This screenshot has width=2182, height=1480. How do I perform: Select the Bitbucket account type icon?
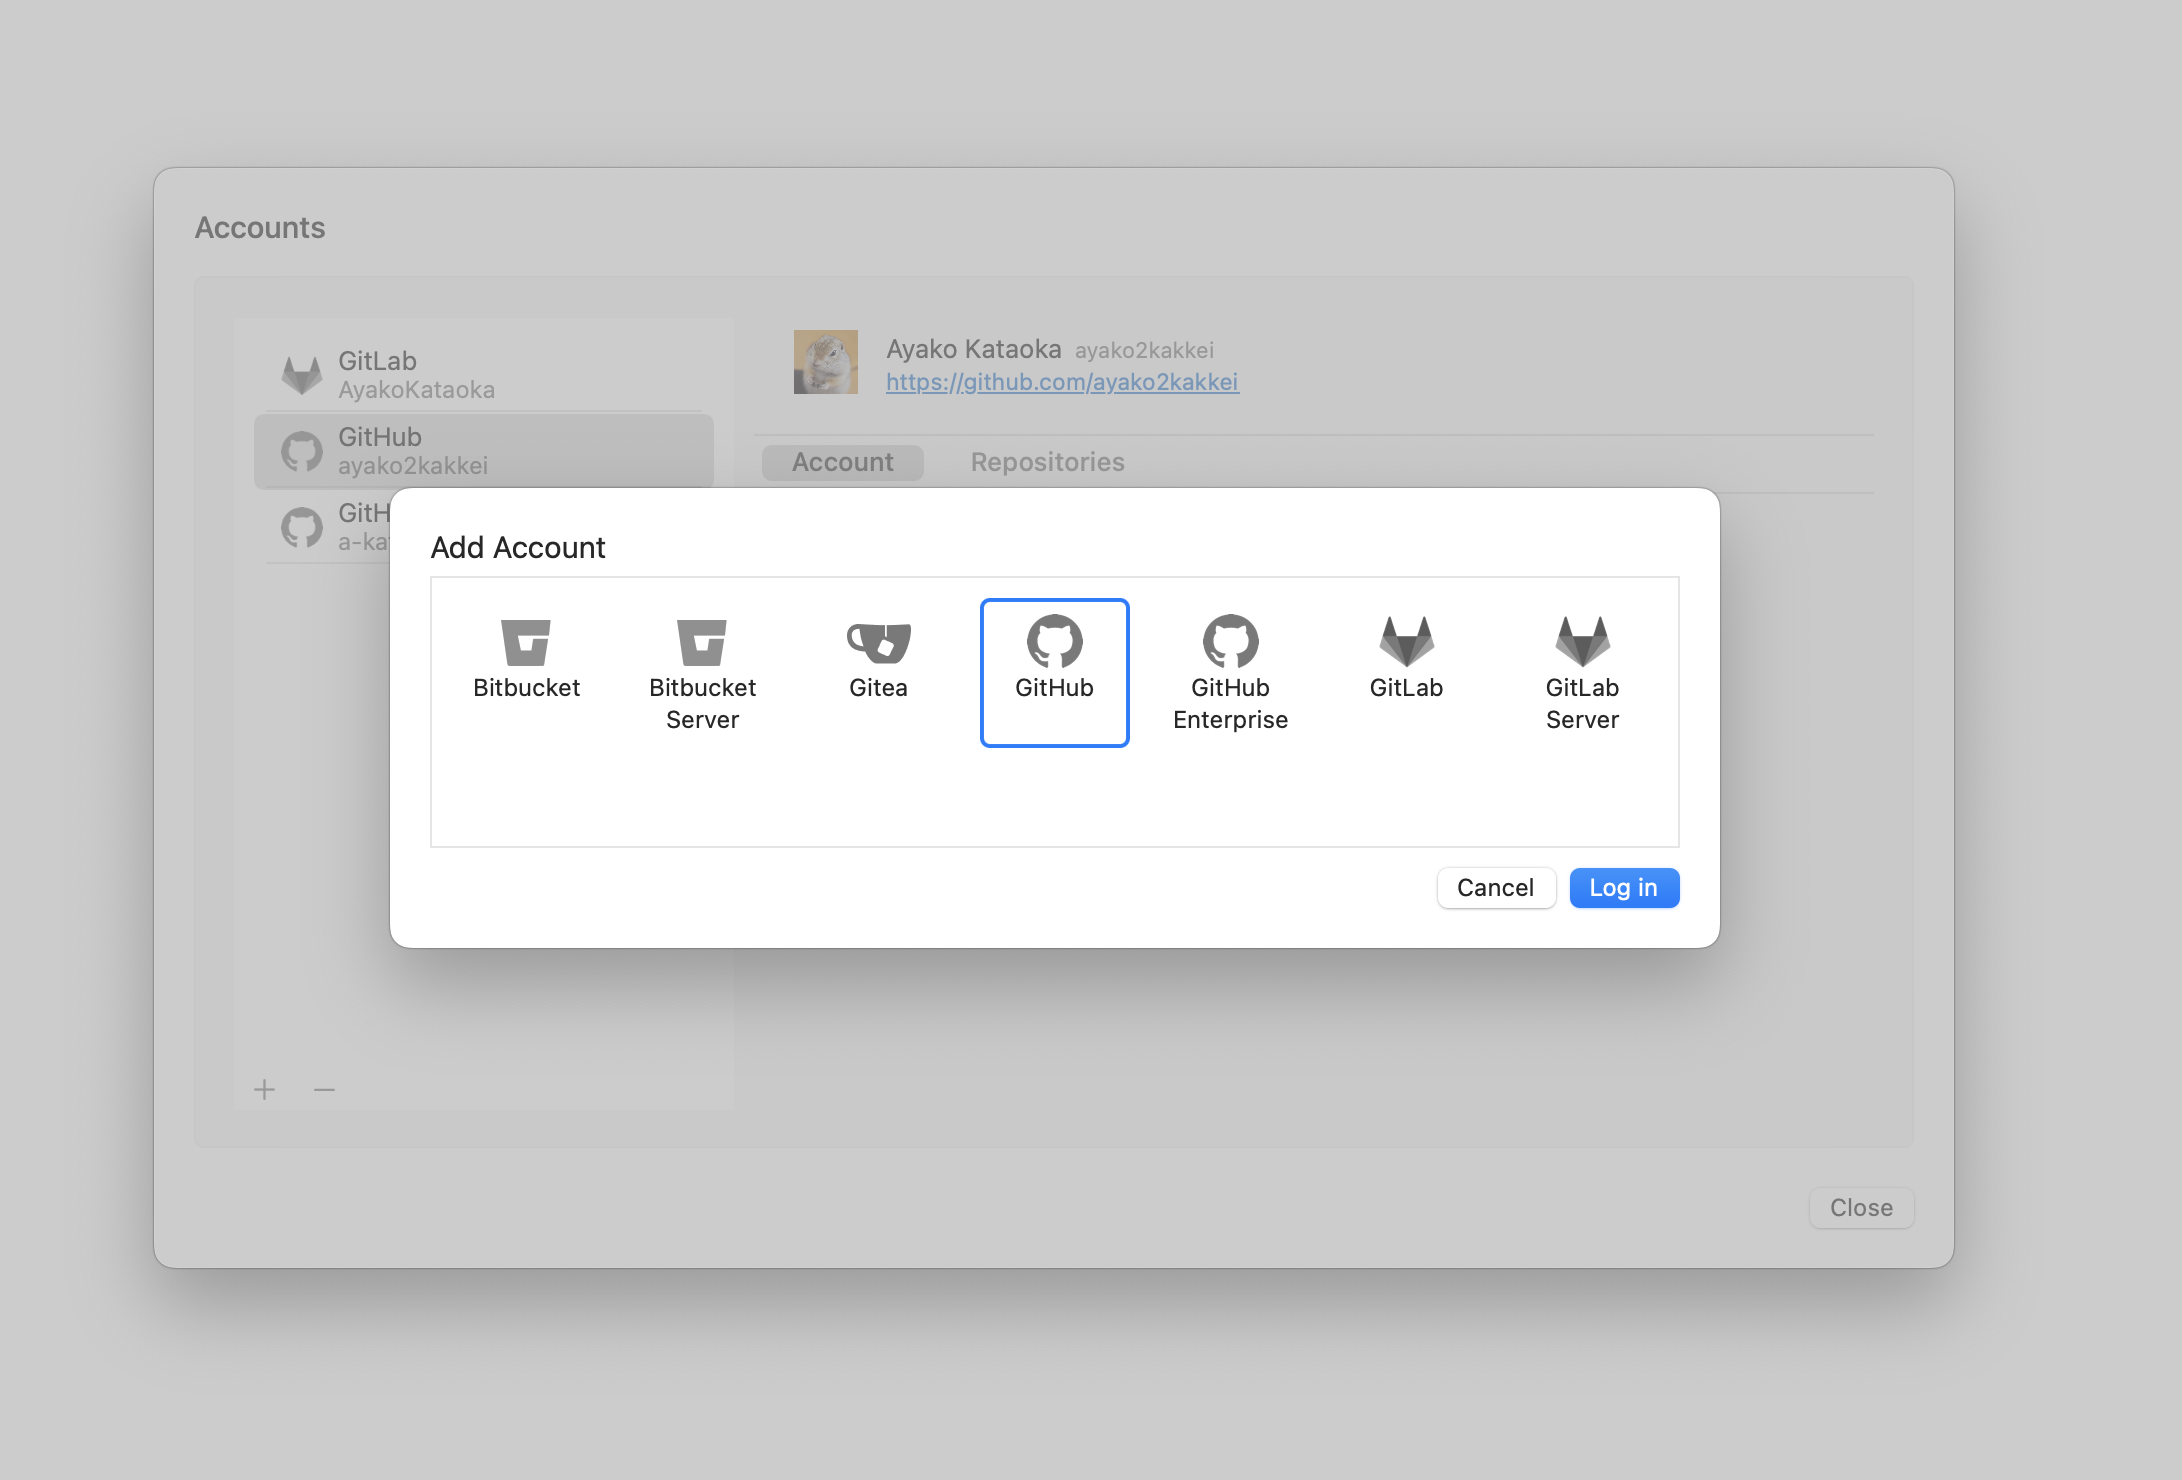[x=526, y=642]
